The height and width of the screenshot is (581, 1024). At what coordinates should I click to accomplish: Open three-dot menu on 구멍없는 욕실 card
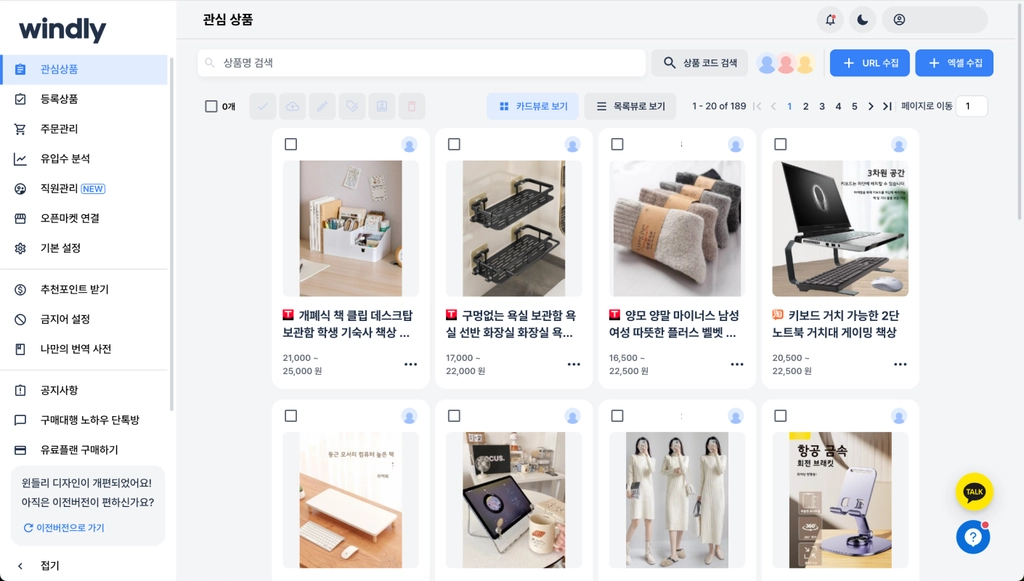point(573,364)
